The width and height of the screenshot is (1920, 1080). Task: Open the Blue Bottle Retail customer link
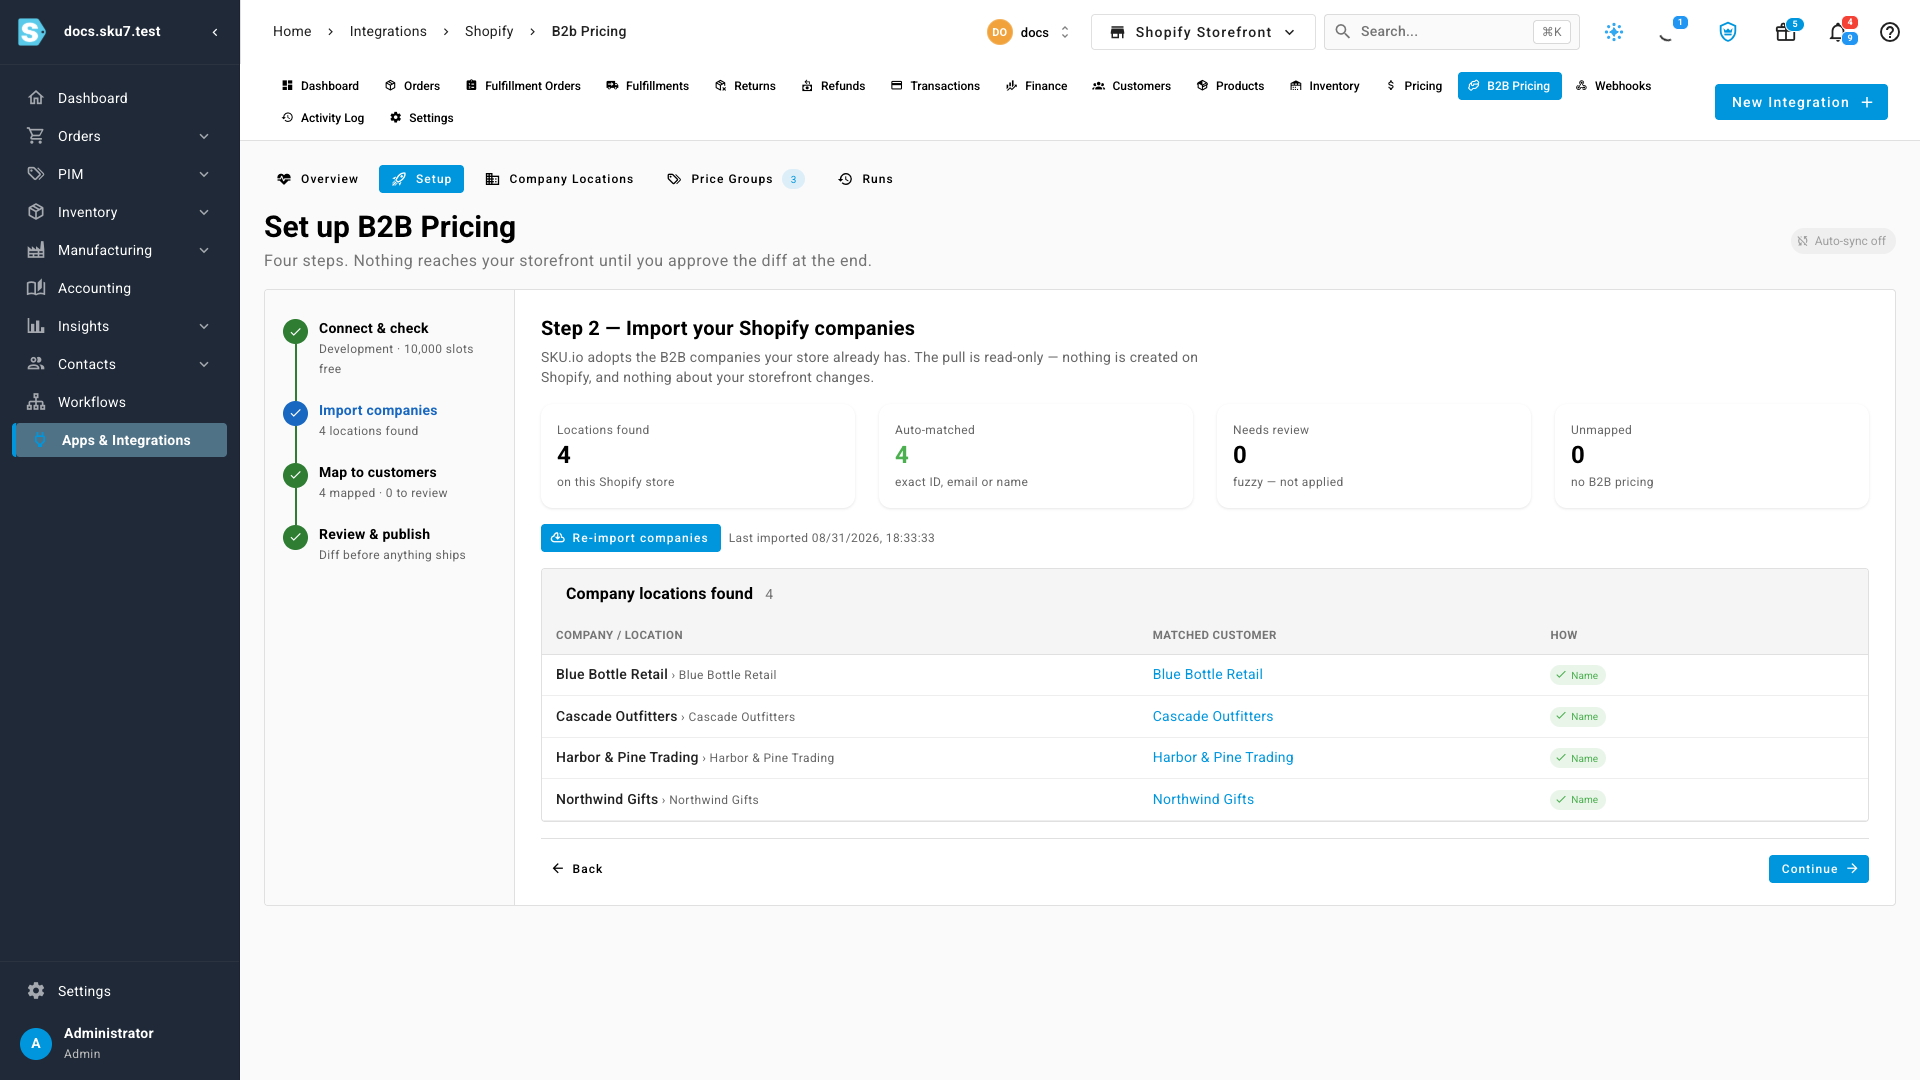pyautogui.click(x=1207, y=675)
